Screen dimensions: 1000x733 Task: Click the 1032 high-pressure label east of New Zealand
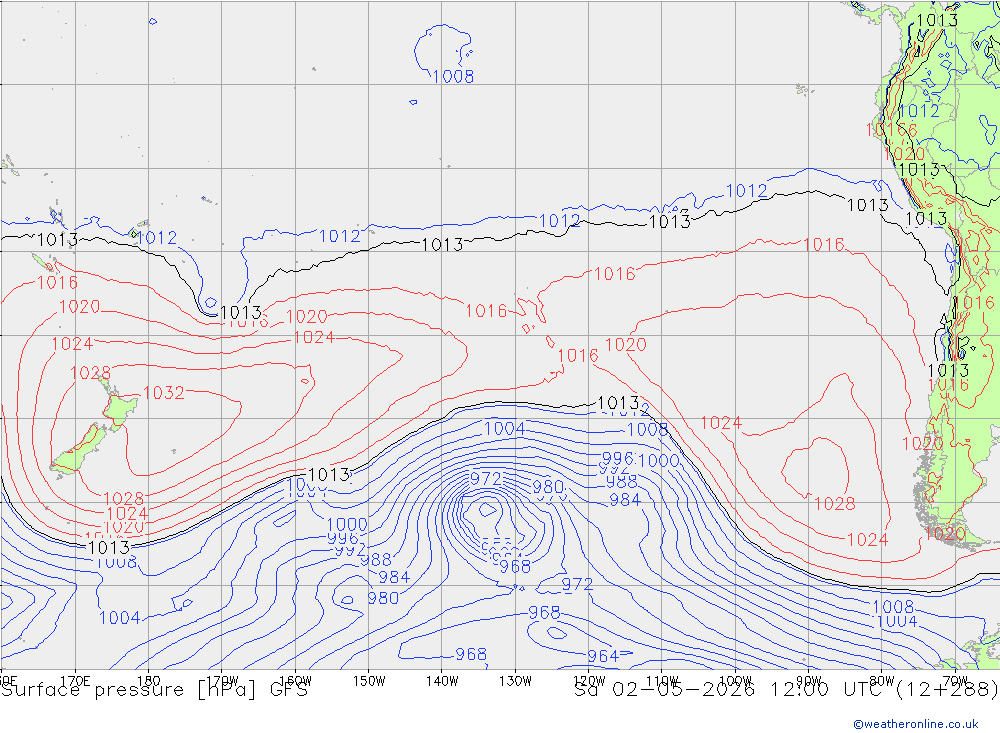point(164,392)
